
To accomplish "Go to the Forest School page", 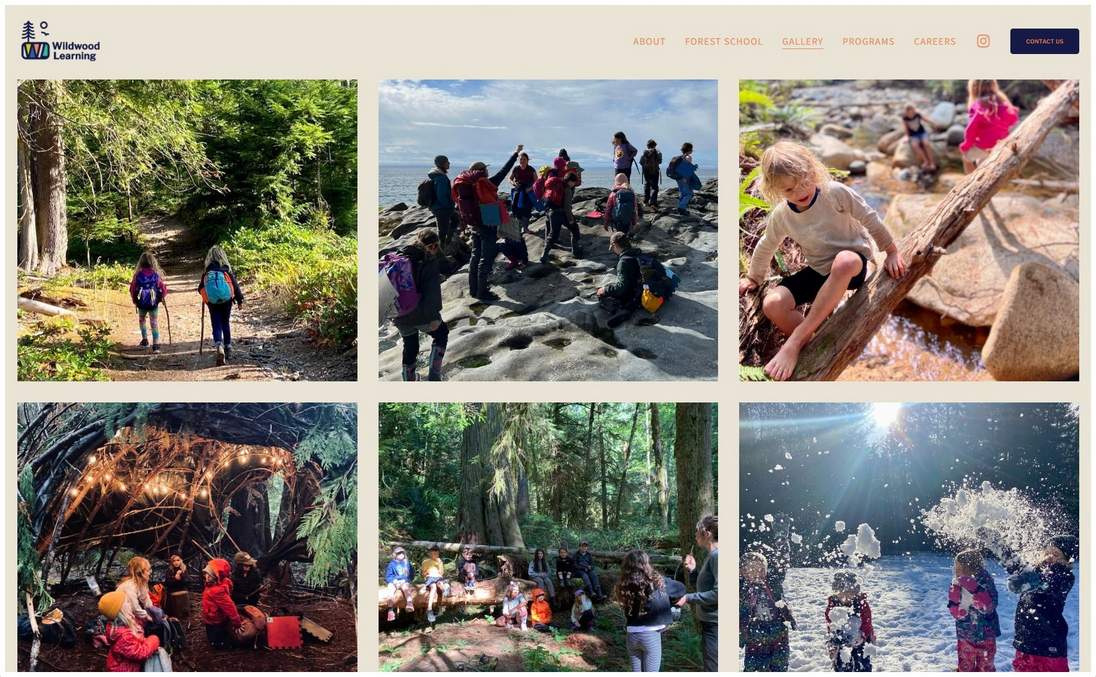I will pos(723,42).
